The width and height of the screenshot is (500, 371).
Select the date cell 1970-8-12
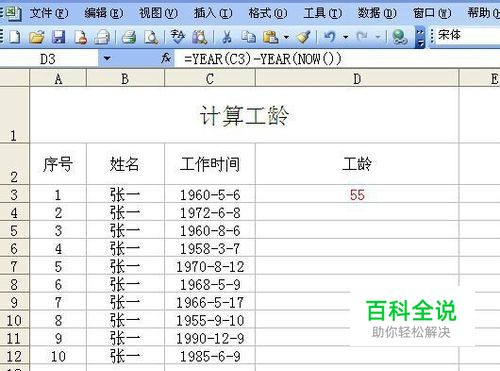210,267
